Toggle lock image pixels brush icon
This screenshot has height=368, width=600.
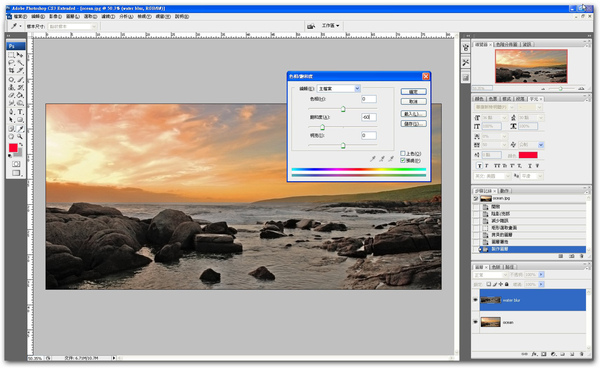(x=495, y=284)
